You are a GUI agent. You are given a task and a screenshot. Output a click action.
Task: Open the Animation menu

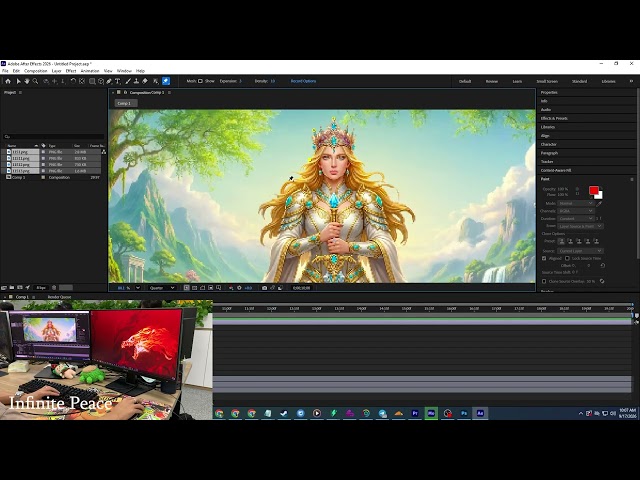coord(90,71)
